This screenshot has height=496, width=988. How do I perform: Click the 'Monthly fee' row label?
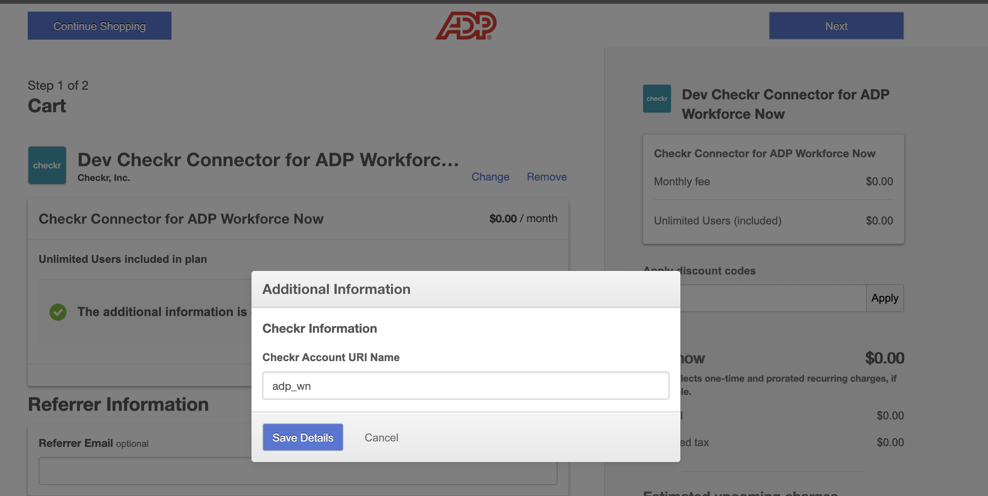pyautogui.click(x=682, y=182)
